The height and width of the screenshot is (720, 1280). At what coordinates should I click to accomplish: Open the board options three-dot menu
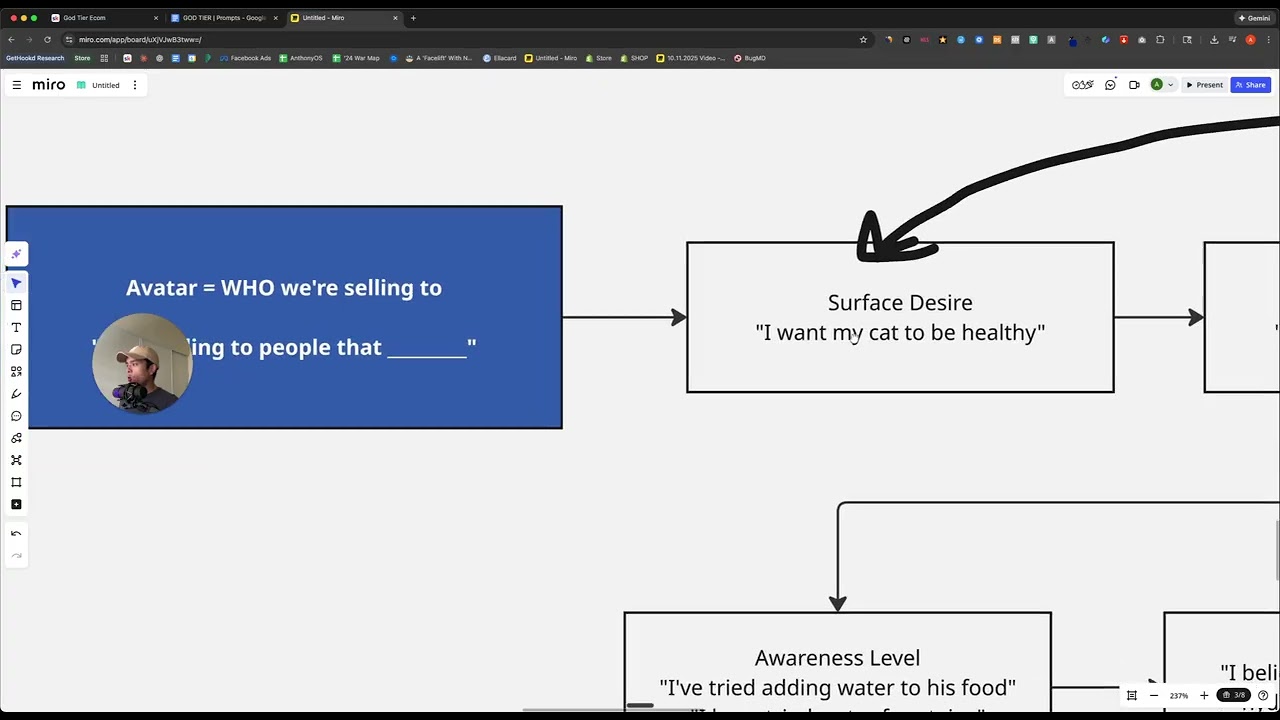click(x=135, y=85)
